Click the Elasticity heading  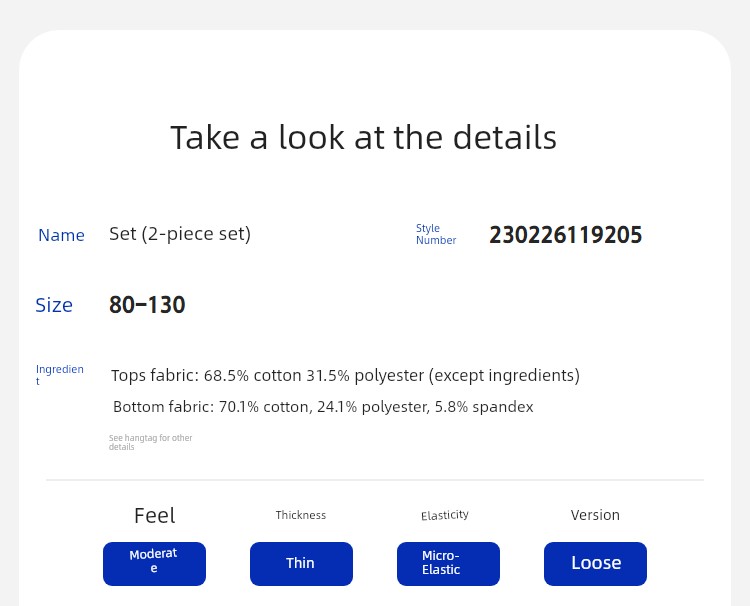pos(445,515)
